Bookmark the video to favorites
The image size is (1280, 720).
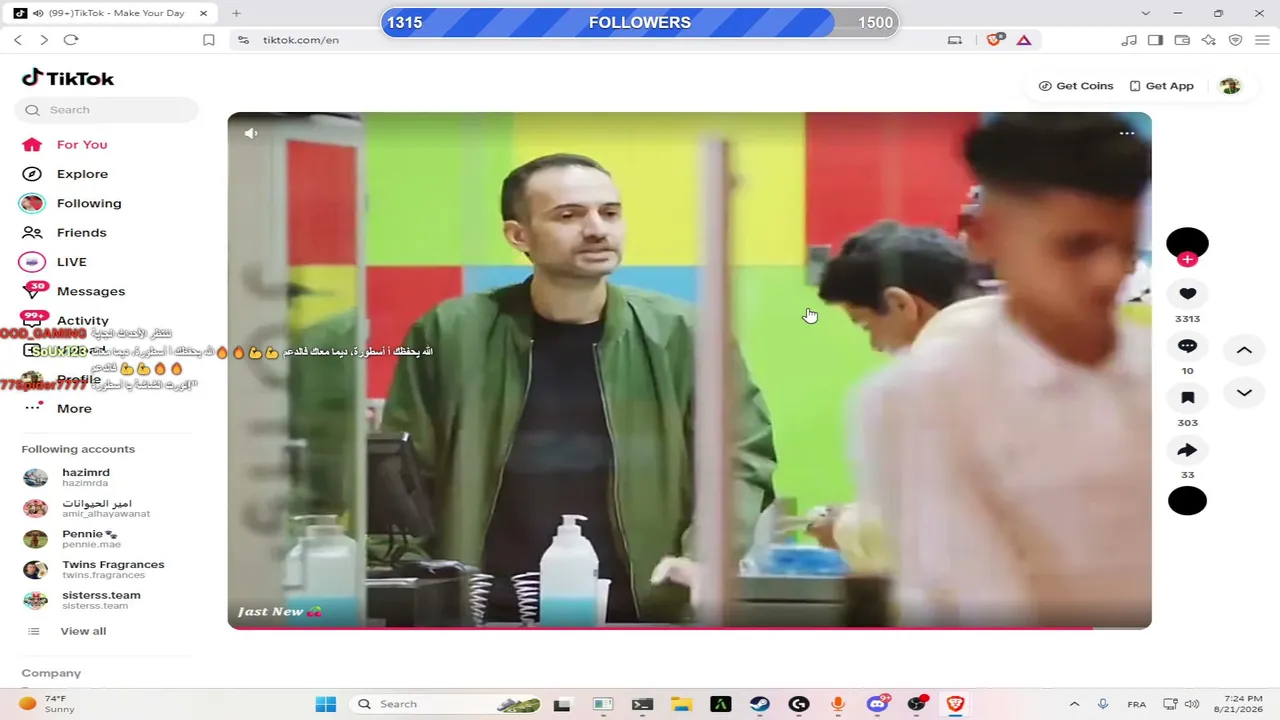pos(1187,398)
